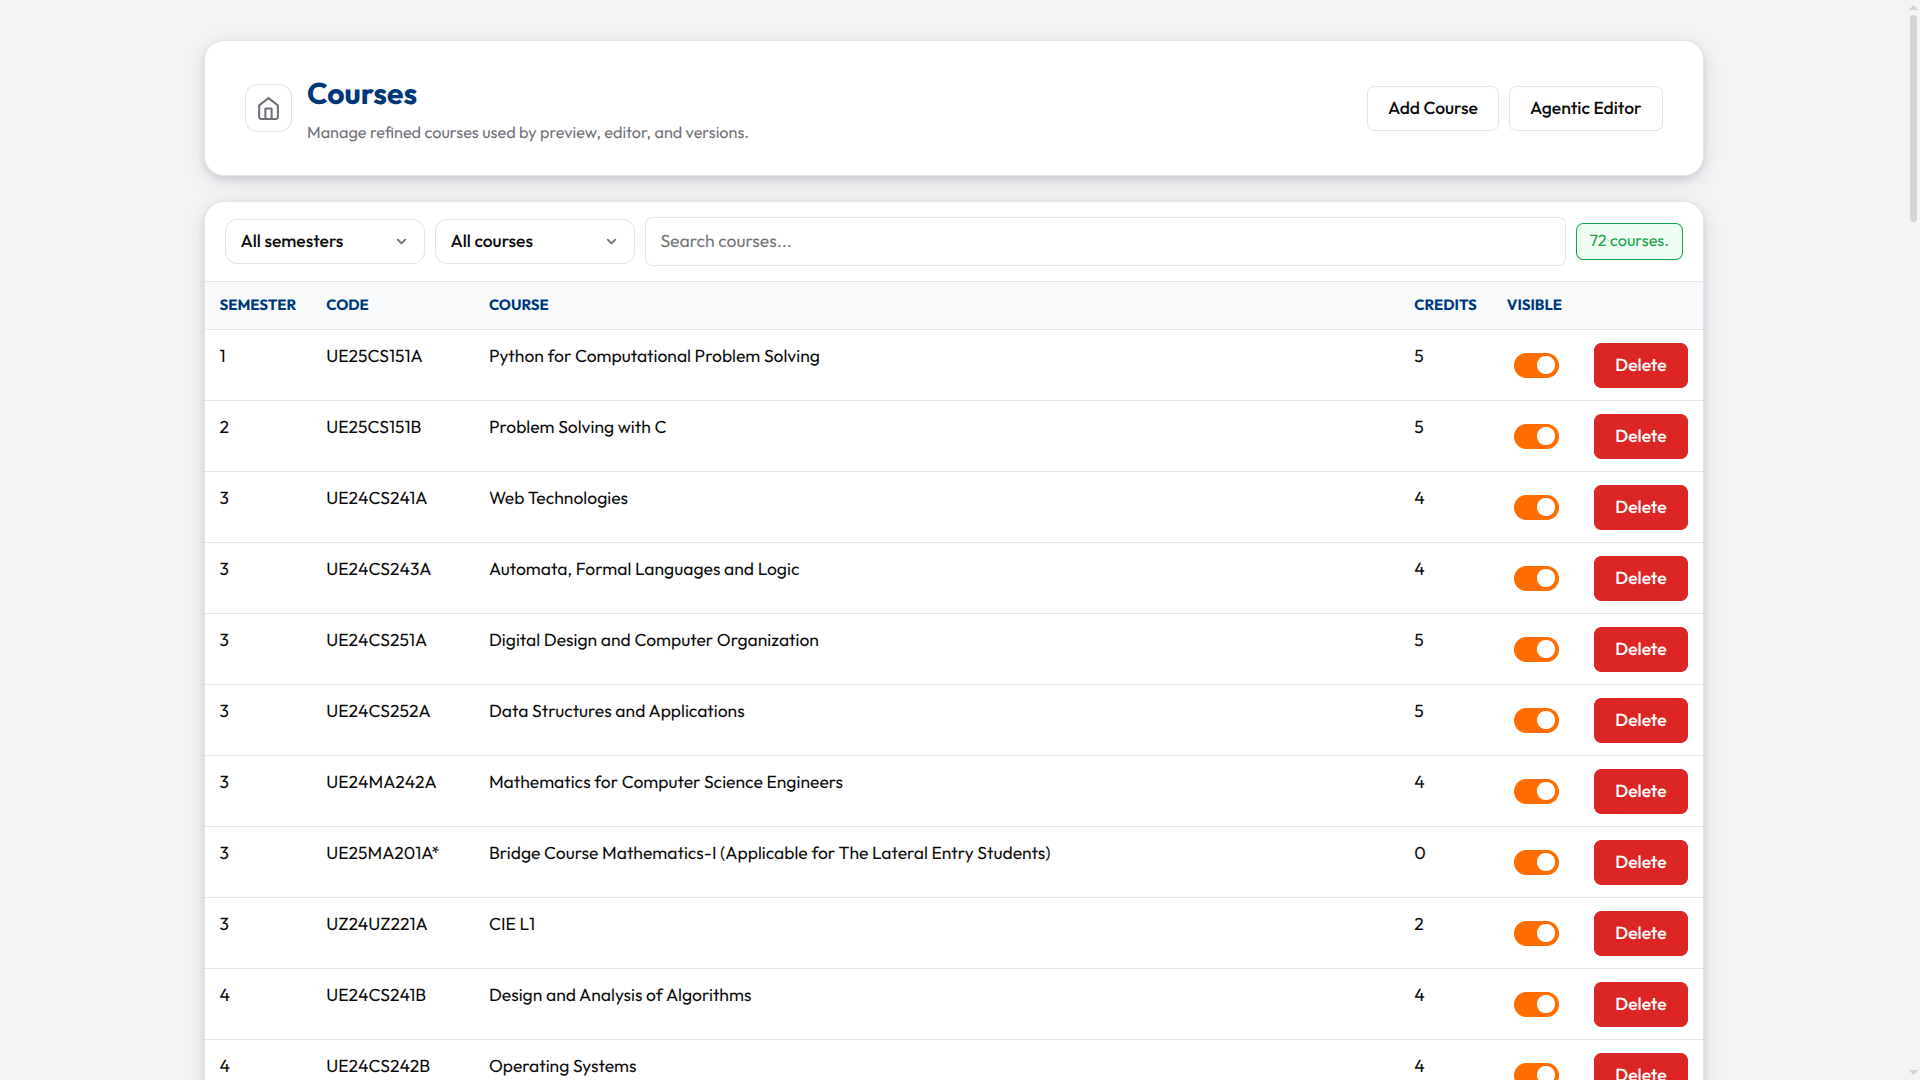Click the Add Course button

click(x=1432, y=108)
